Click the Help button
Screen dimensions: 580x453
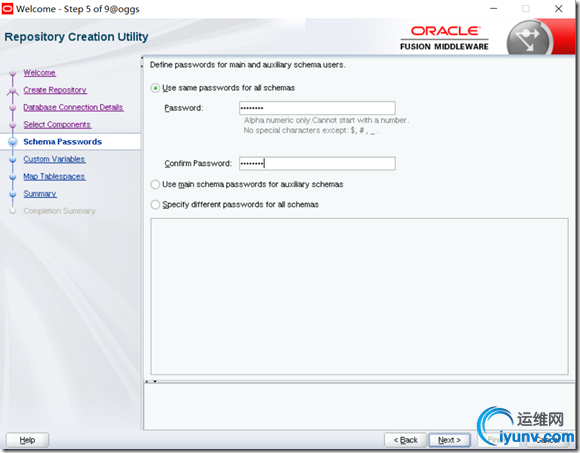(27, 440)
